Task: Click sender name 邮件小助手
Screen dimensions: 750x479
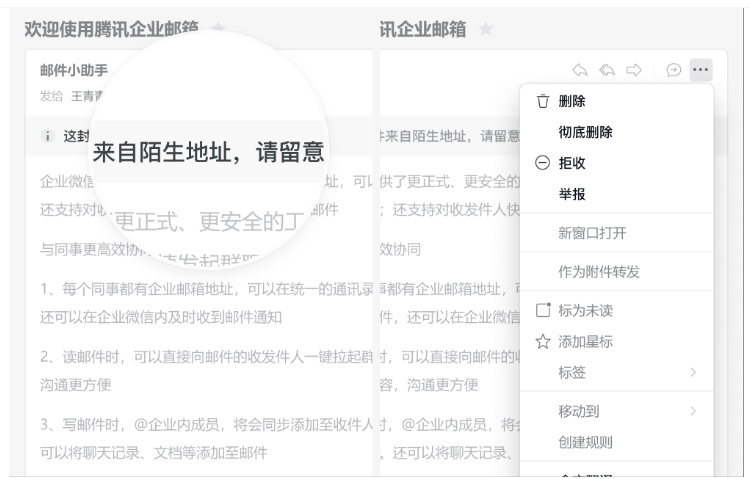Action: point(74,70)
